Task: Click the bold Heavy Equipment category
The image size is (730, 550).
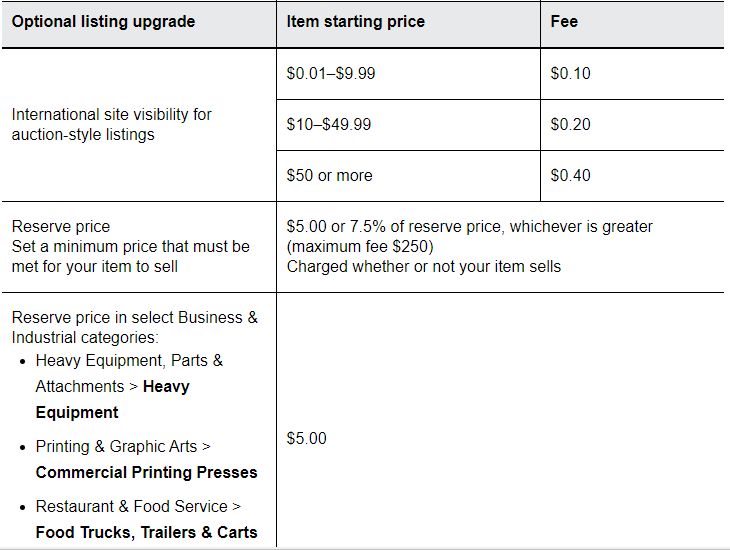Action: [x=113, y=400]
